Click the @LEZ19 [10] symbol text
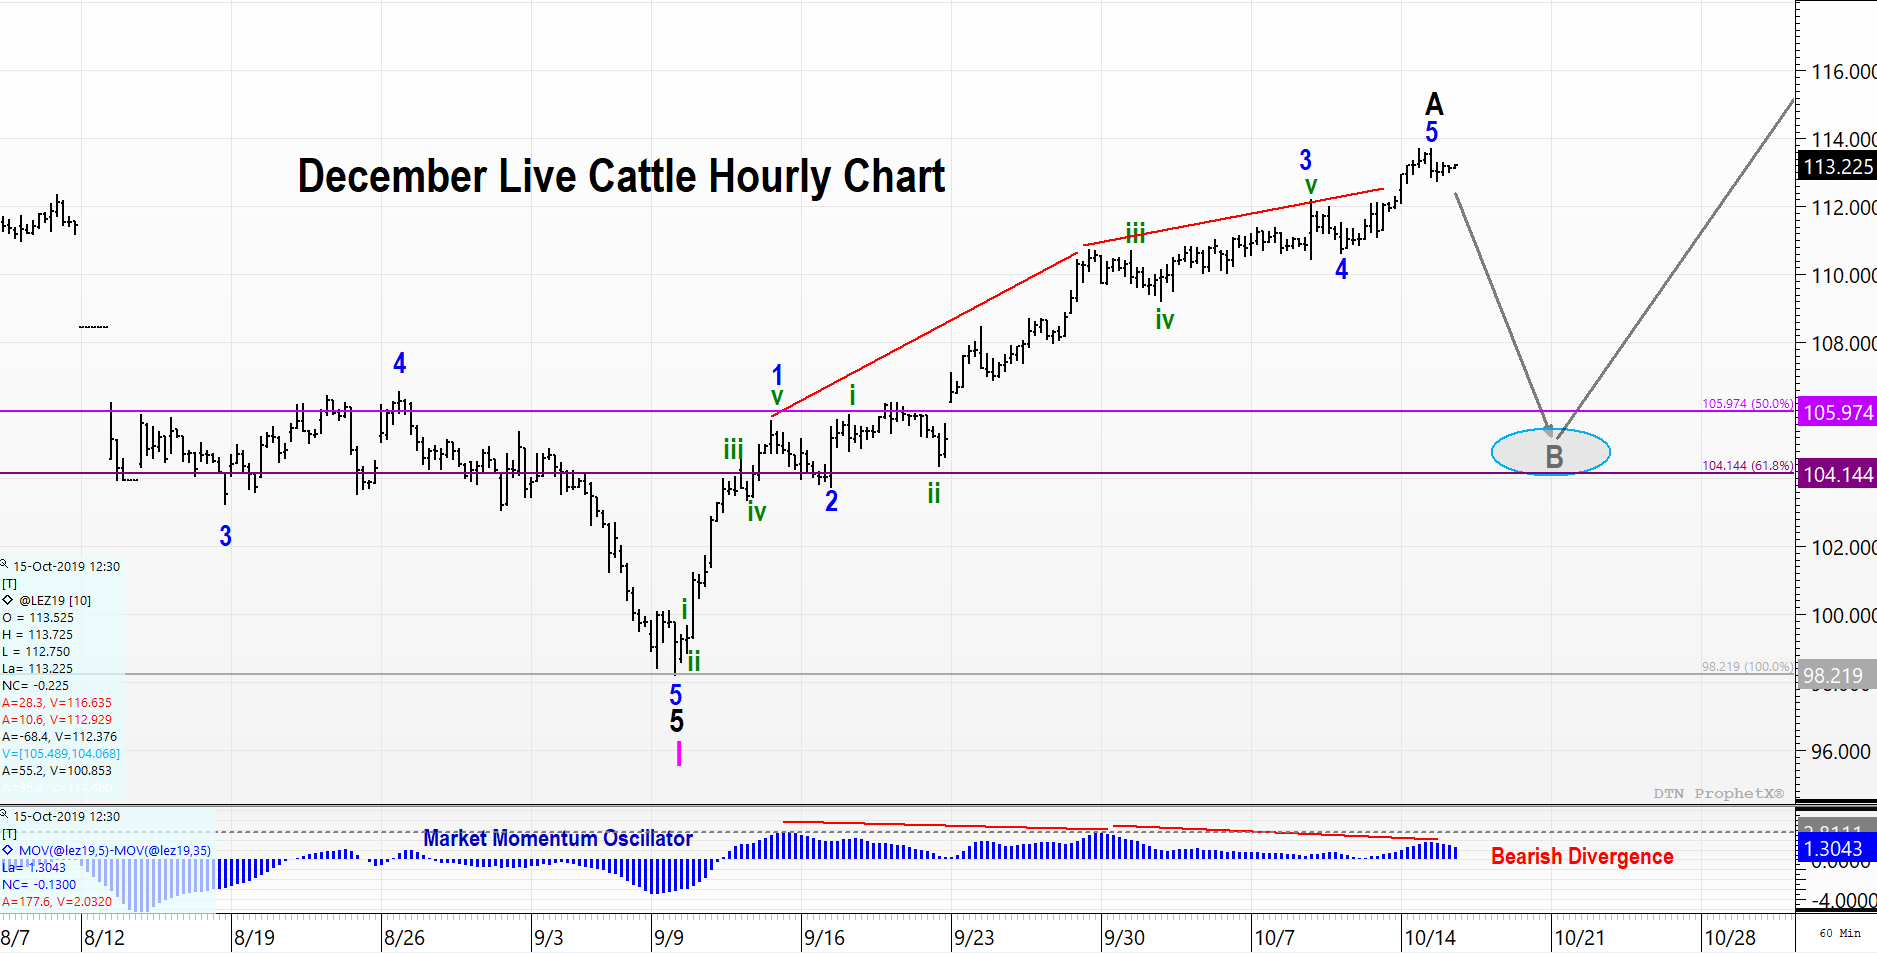 [x=55, y=600]
